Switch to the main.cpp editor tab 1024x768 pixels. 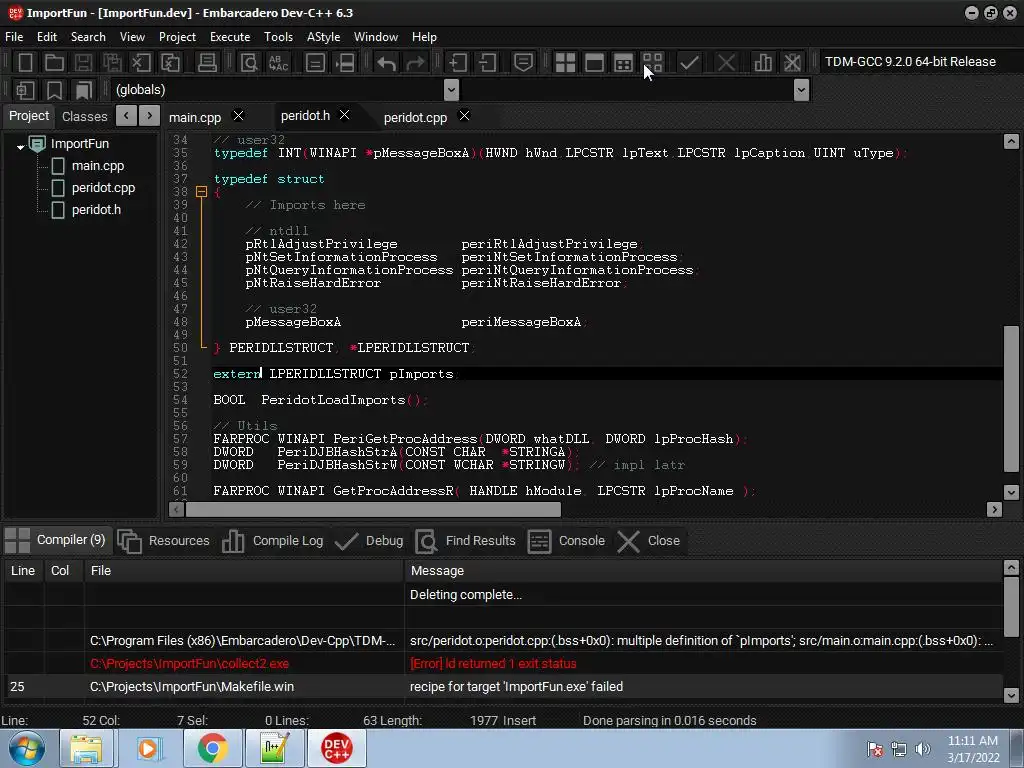[x=195, y=118]
